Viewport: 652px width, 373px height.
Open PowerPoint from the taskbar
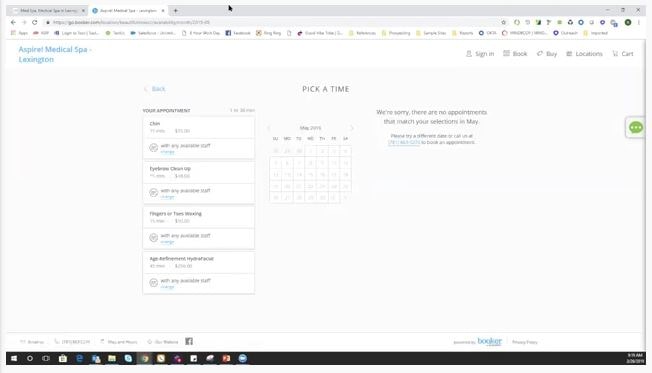[226, 358]
